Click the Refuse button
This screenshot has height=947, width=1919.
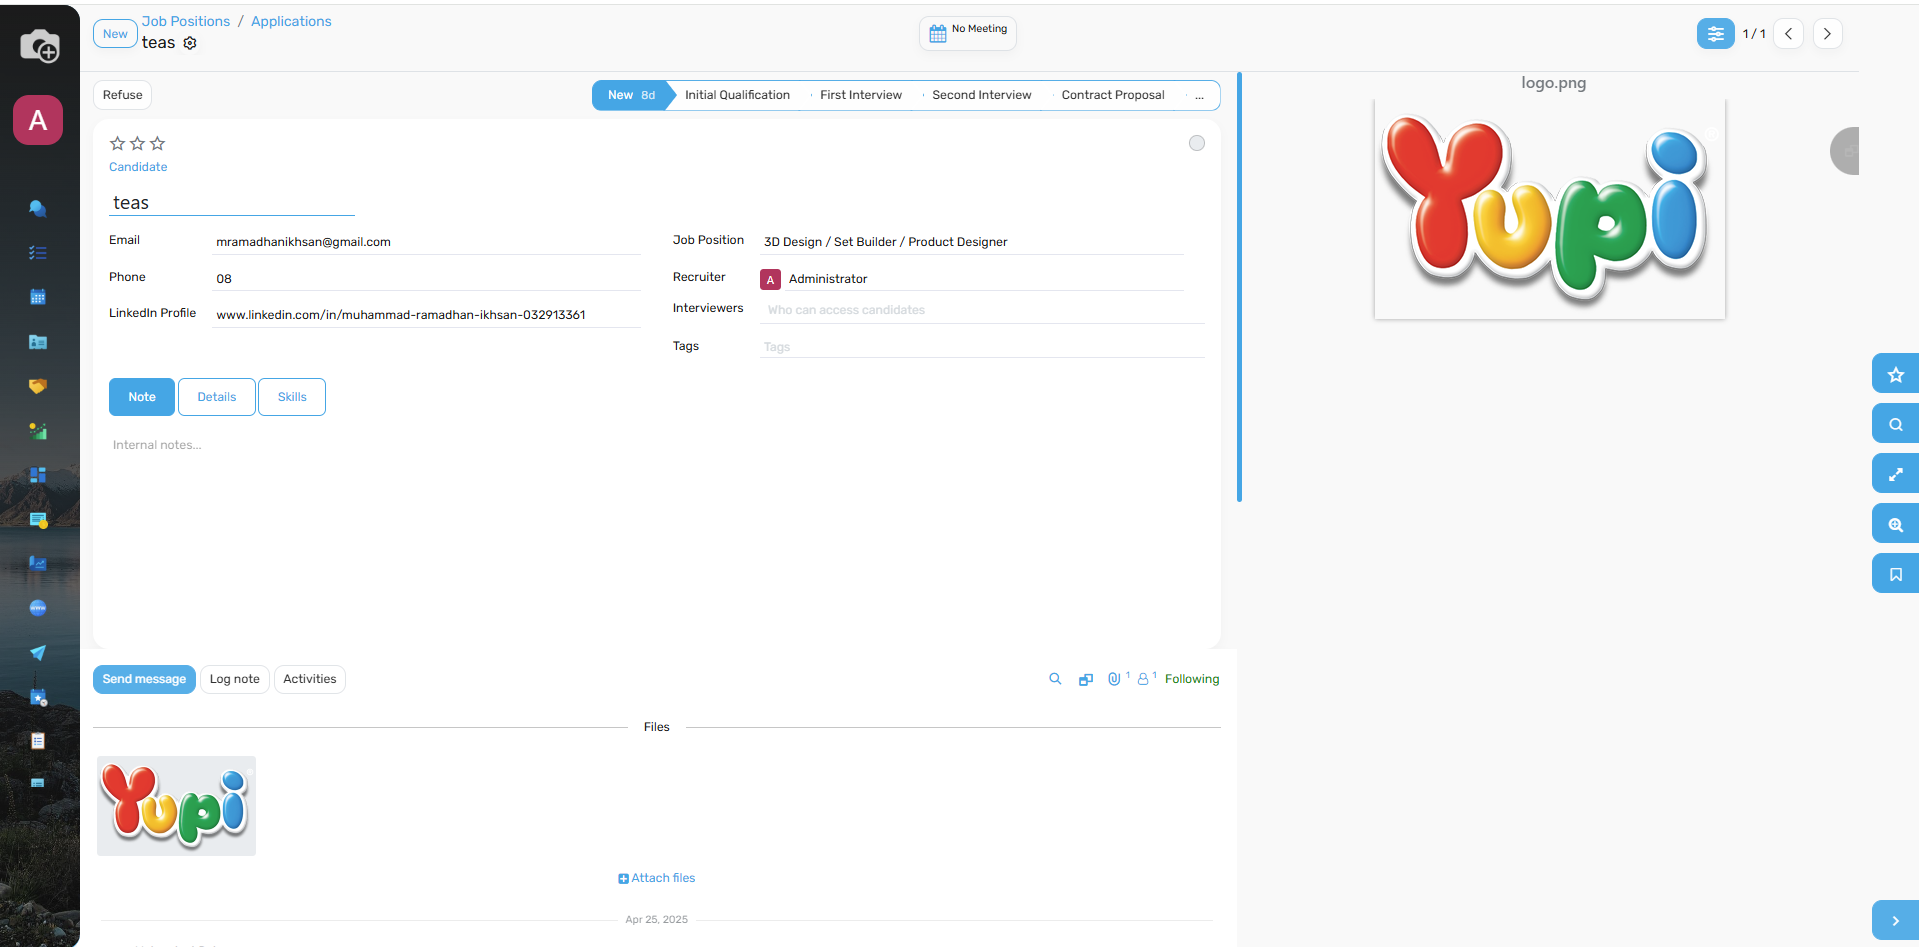click(x=123, y=95)
